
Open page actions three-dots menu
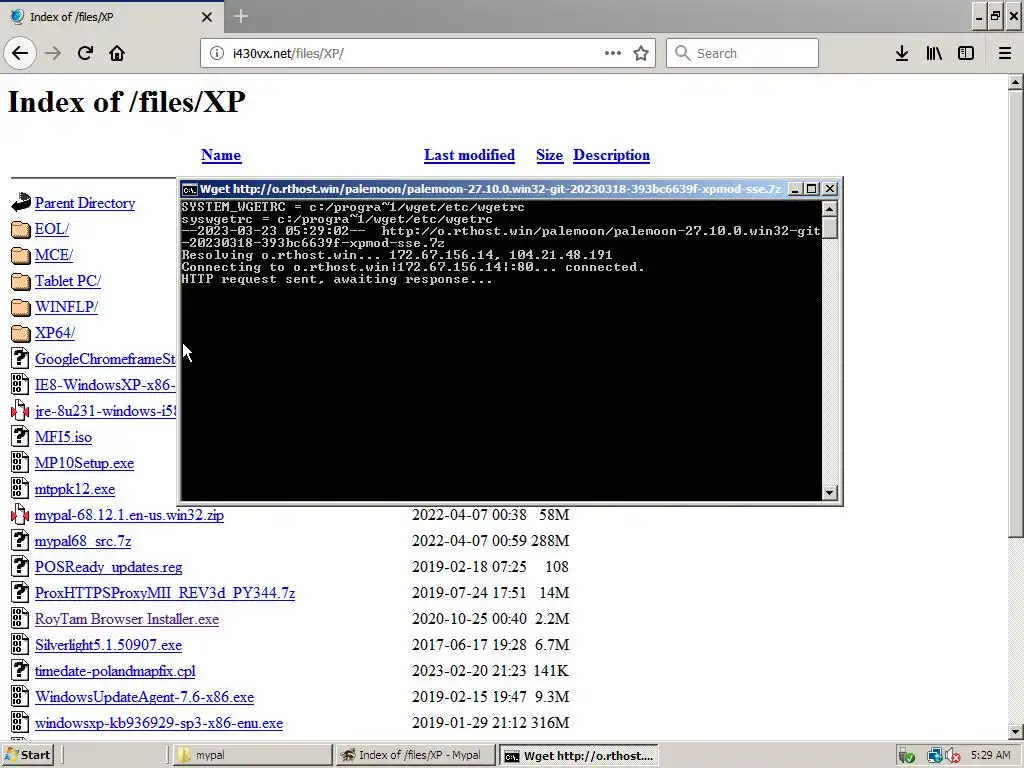pos(613,53)
